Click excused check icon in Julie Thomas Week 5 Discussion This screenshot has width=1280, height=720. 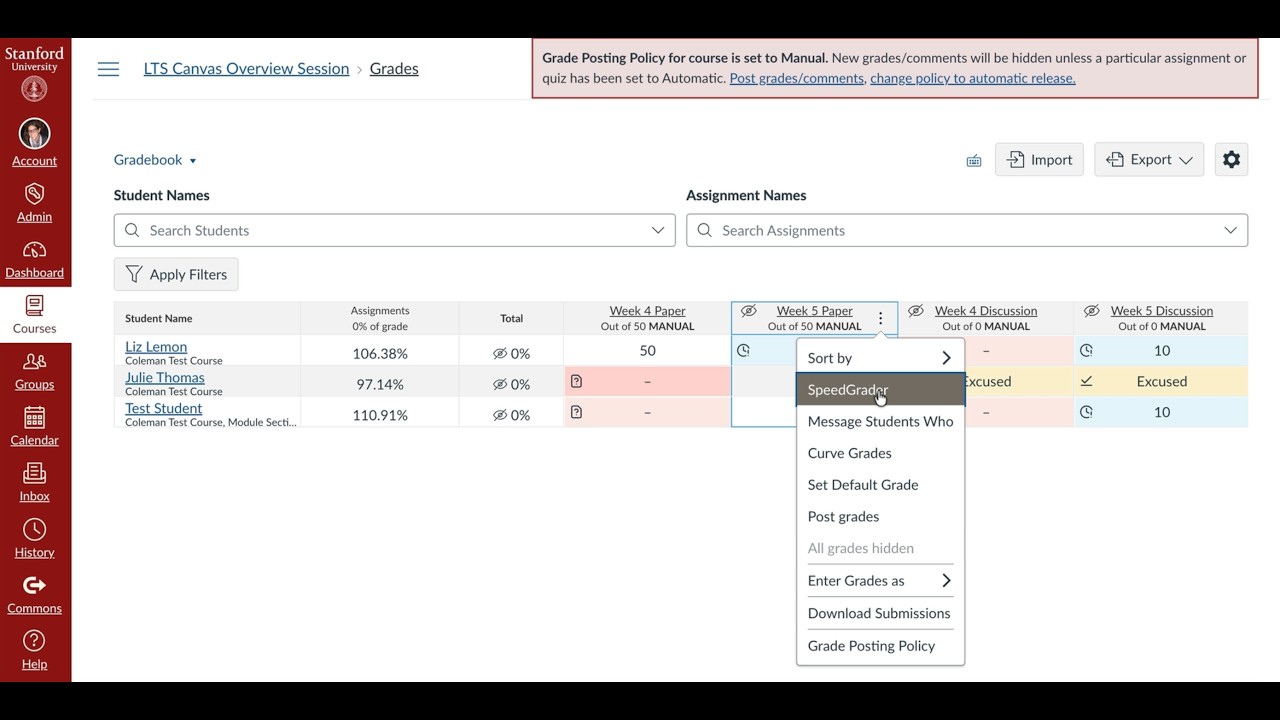[x=1086, y=381]
